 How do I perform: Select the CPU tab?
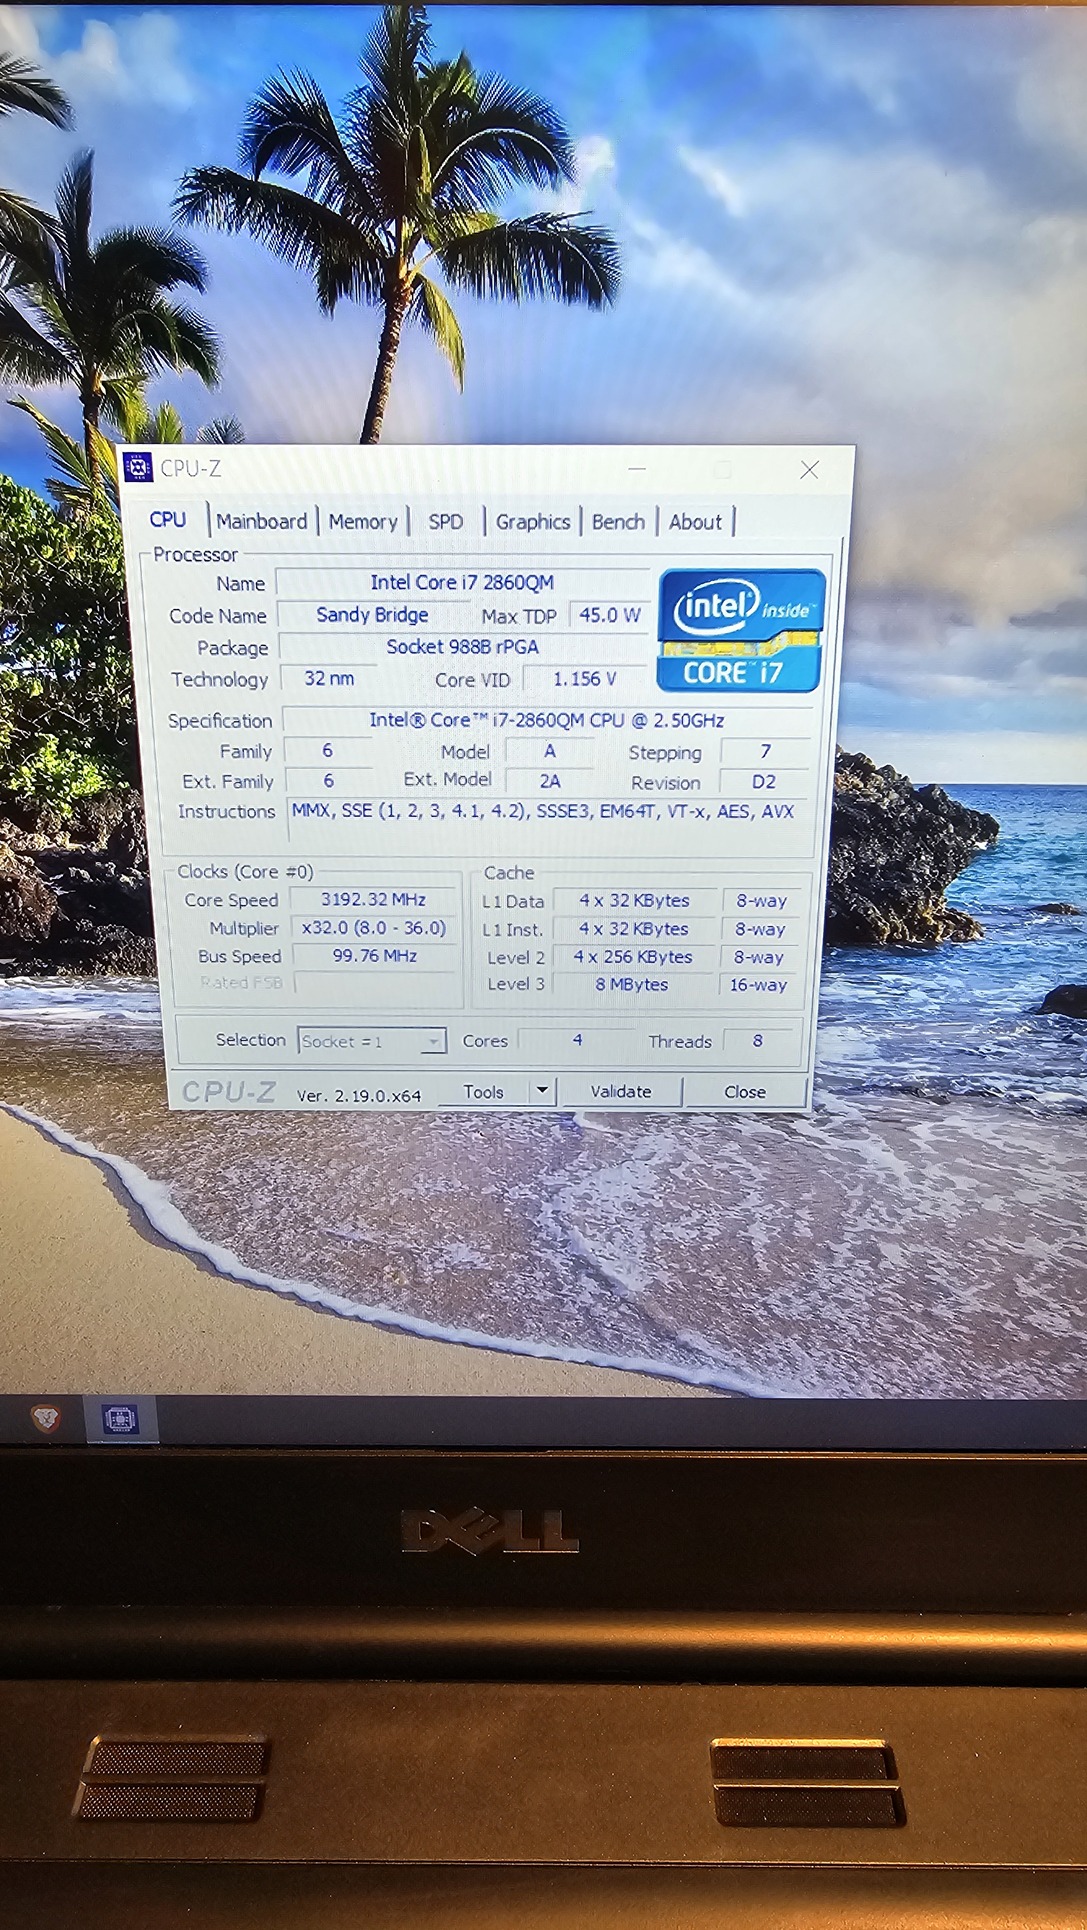pyautogui.click(x=168, y=520)
